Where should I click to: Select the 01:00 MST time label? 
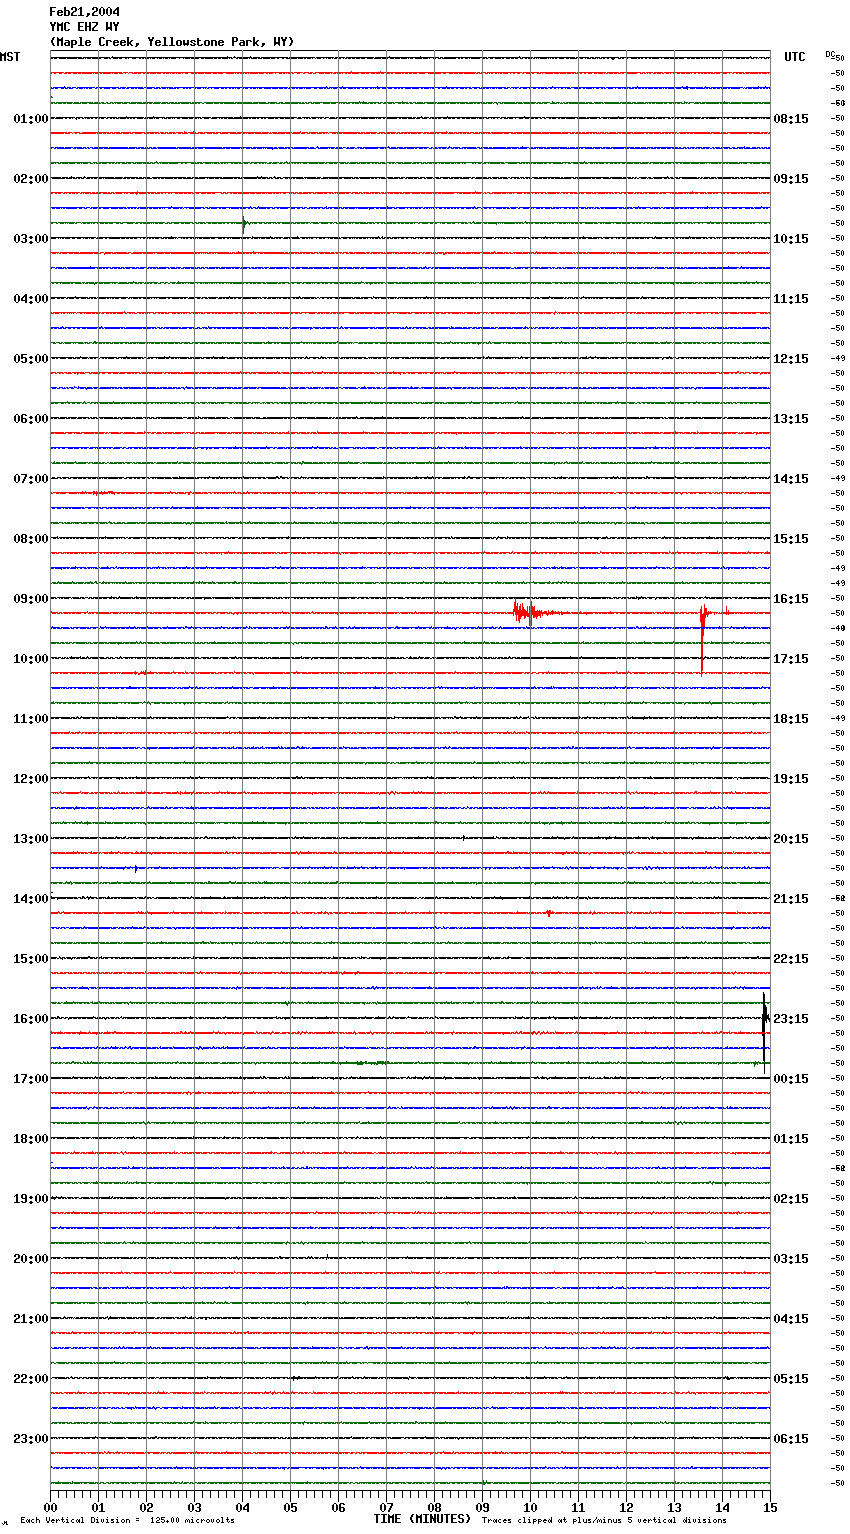pos(30,119)
